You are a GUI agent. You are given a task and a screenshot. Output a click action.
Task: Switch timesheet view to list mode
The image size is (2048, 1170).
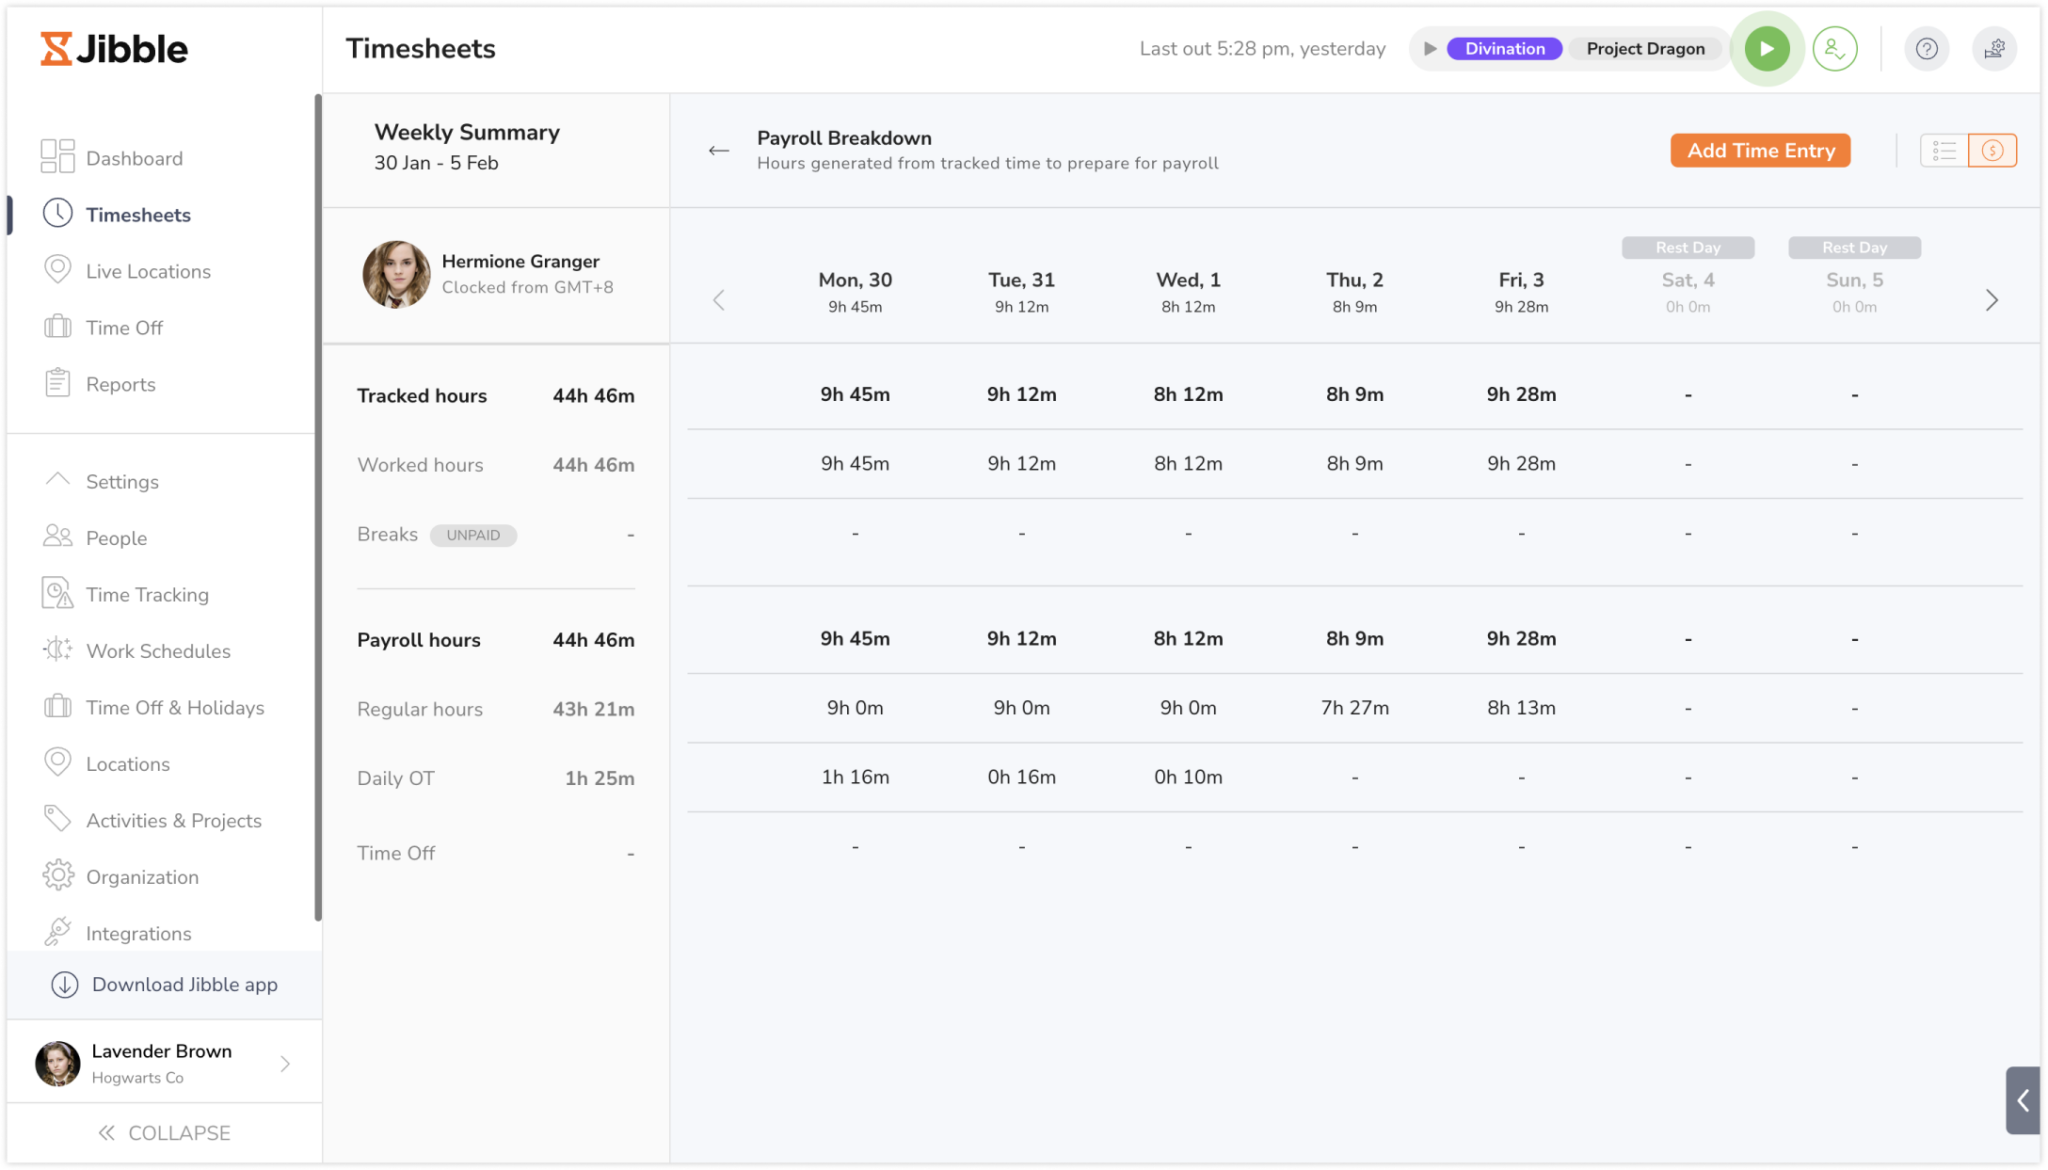pos(1945,150)
